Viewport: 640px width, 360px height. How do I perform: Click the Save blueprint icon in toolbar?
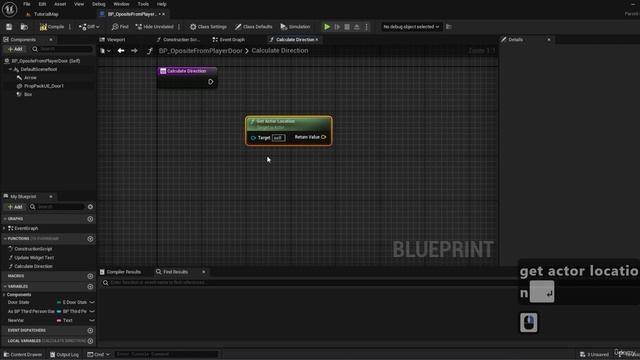(9, 27)
